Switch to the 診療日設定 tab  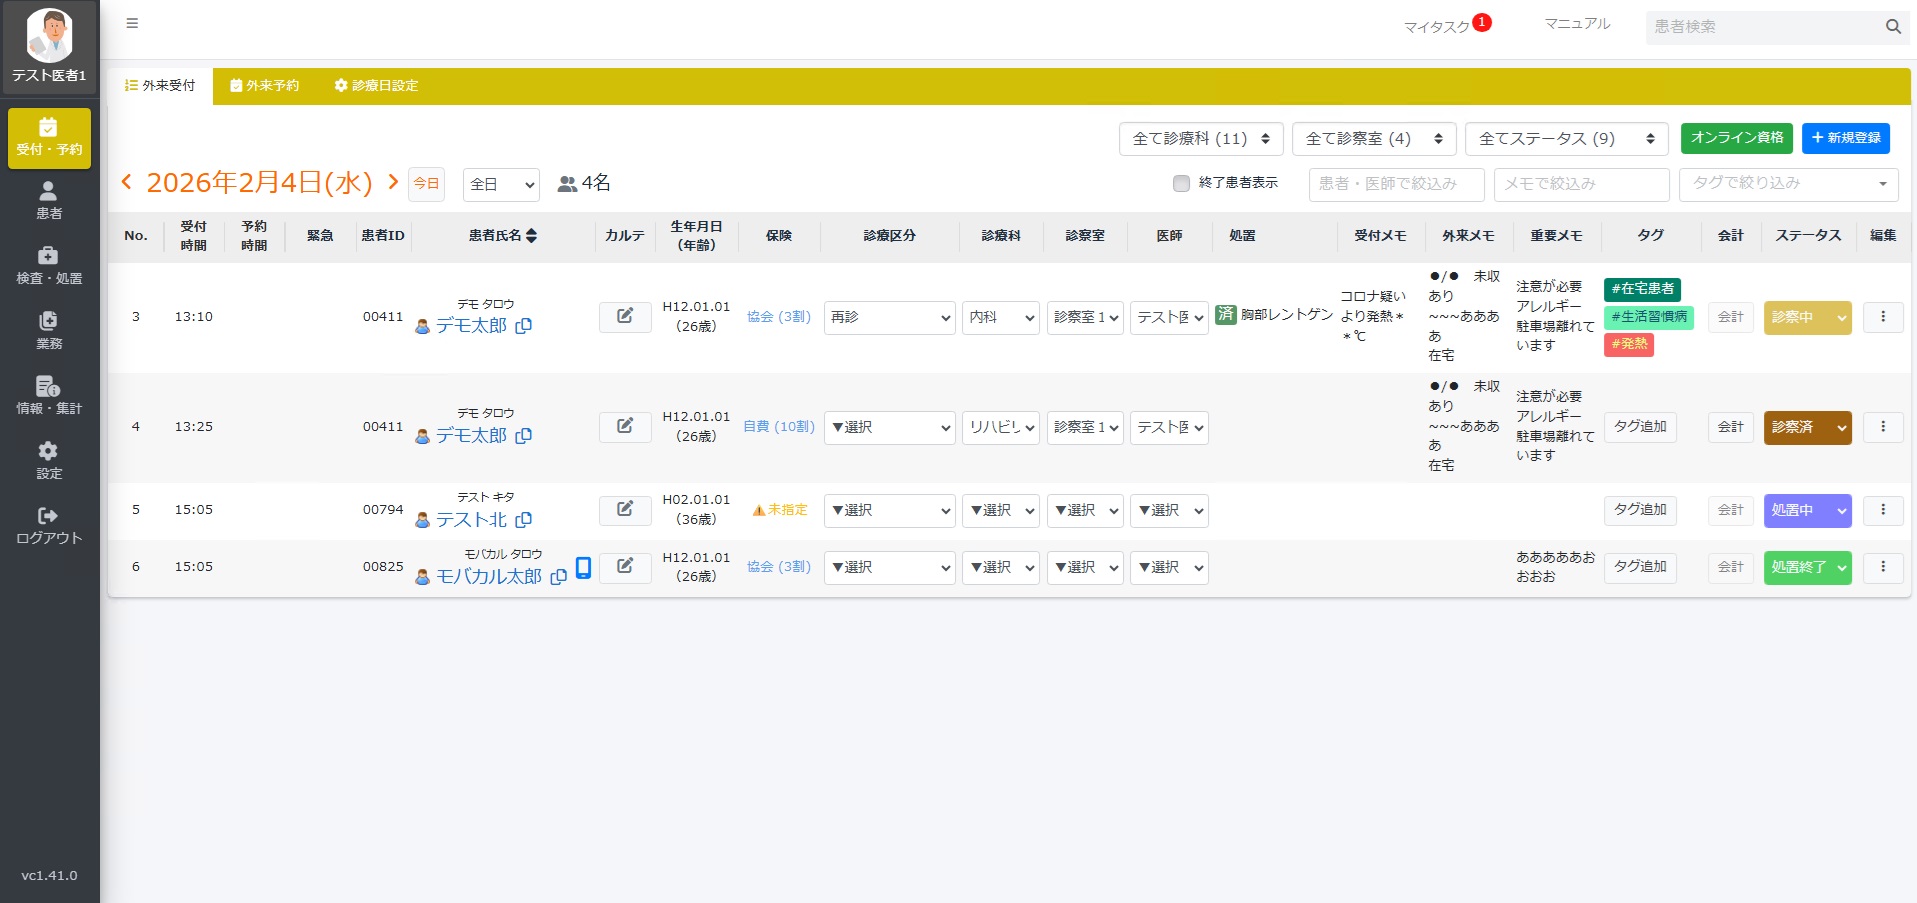(x=376, y=86)
